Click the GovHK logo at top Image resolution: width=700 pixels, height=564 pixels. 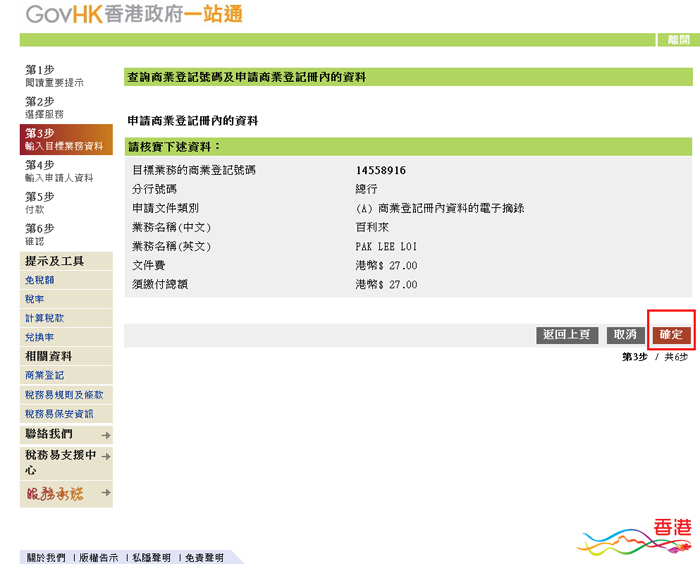coord(133,15)
